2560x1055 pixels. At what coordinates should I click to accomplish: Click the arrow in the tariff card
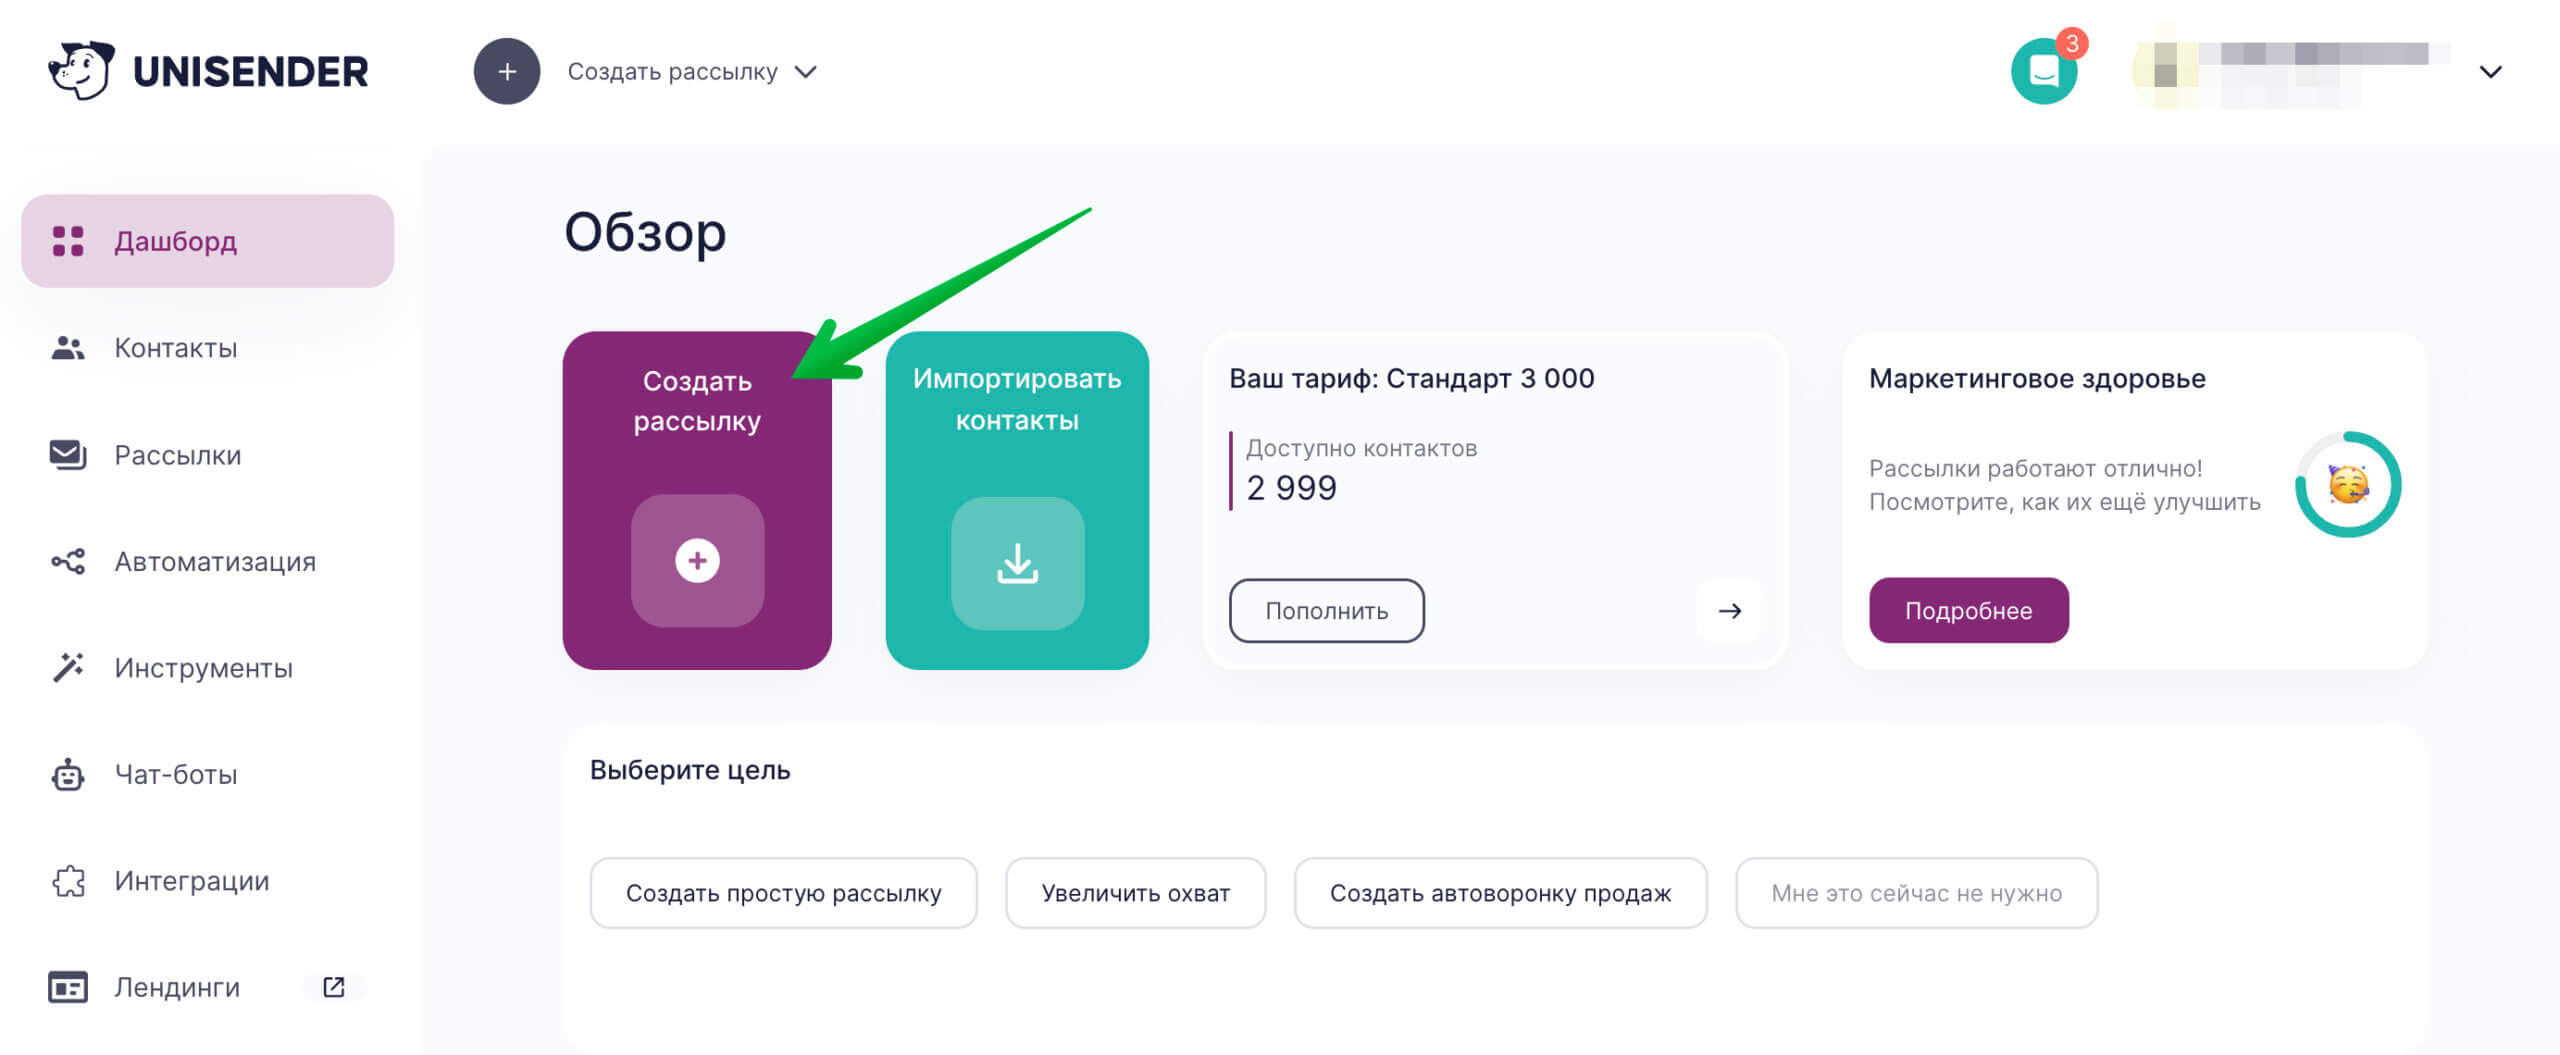(x=1730, y=611)
